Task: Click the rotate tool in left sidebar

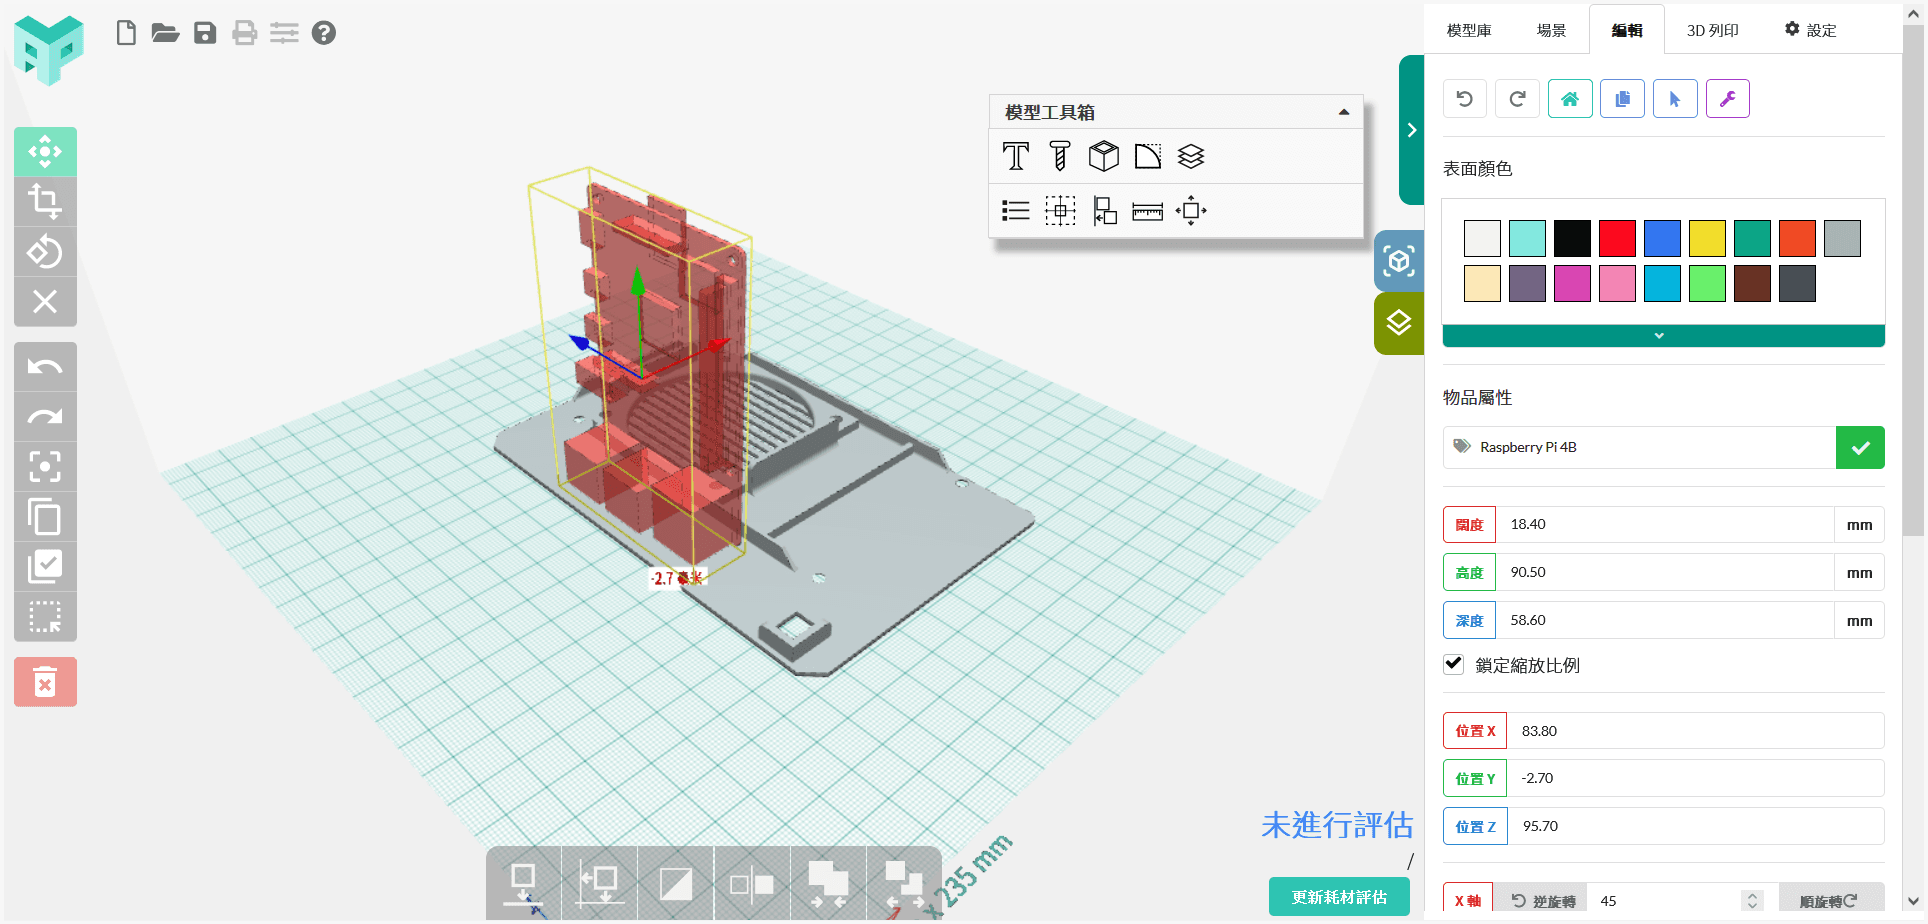Action: click(x=45, y=251)
